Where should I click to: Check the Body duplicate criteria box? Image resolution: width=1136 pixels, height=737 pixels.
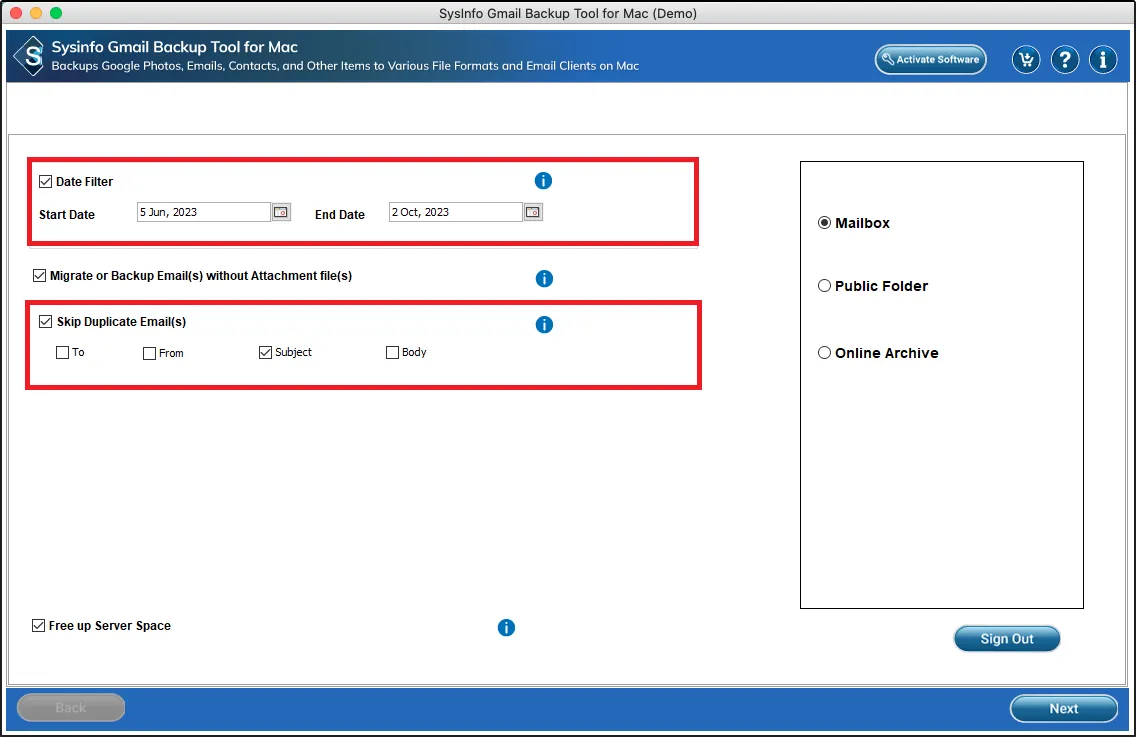point(392,352)
